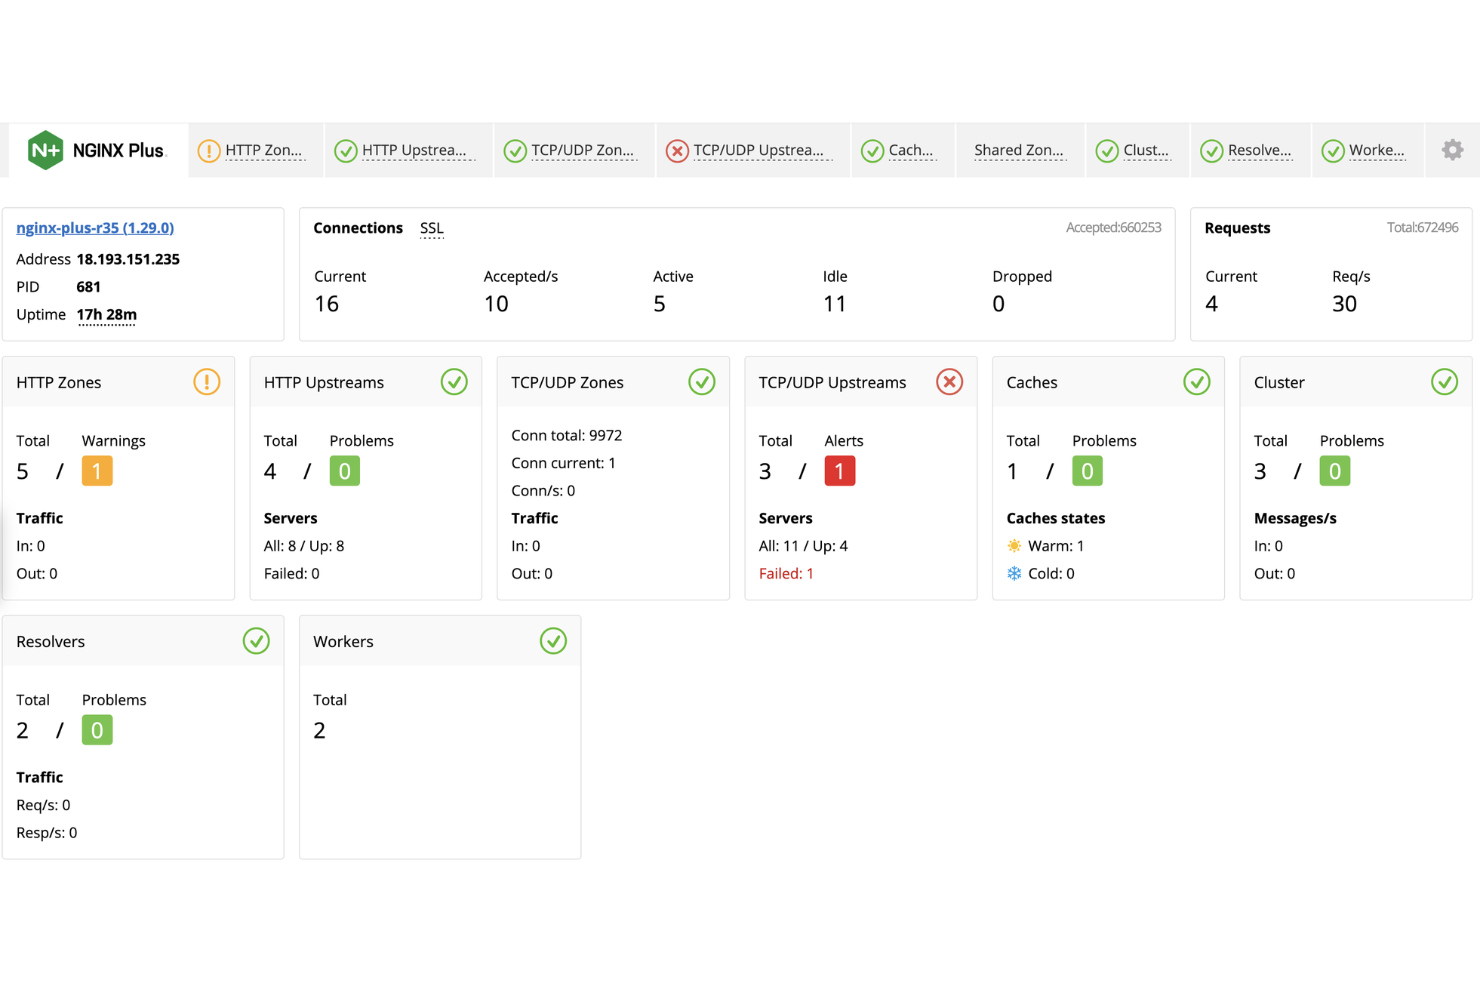Click the status check icon in the Caches card

(x=1197, y=382)
